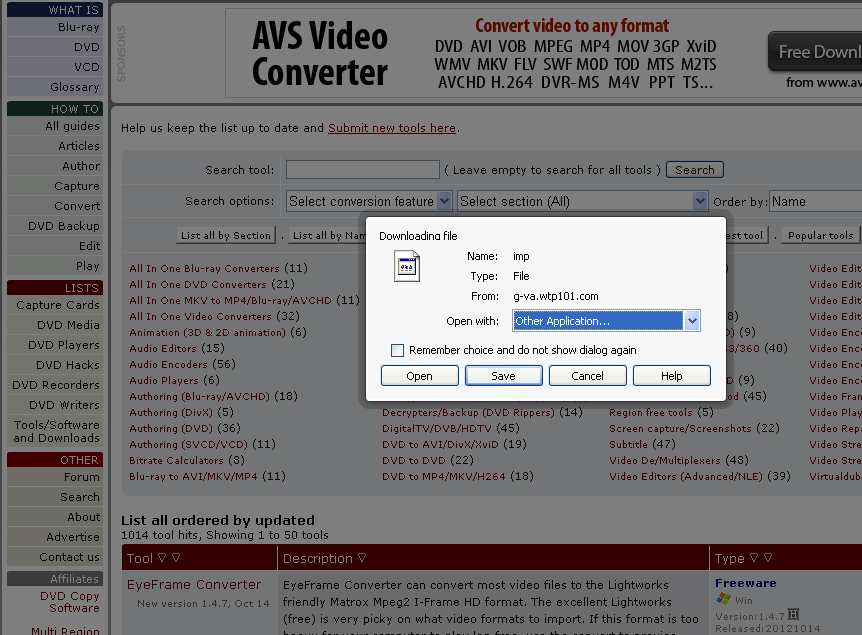Open the EyeFrame Converter tool page
The height and width of the screenshot is (635, 862).
click(194, 584)
